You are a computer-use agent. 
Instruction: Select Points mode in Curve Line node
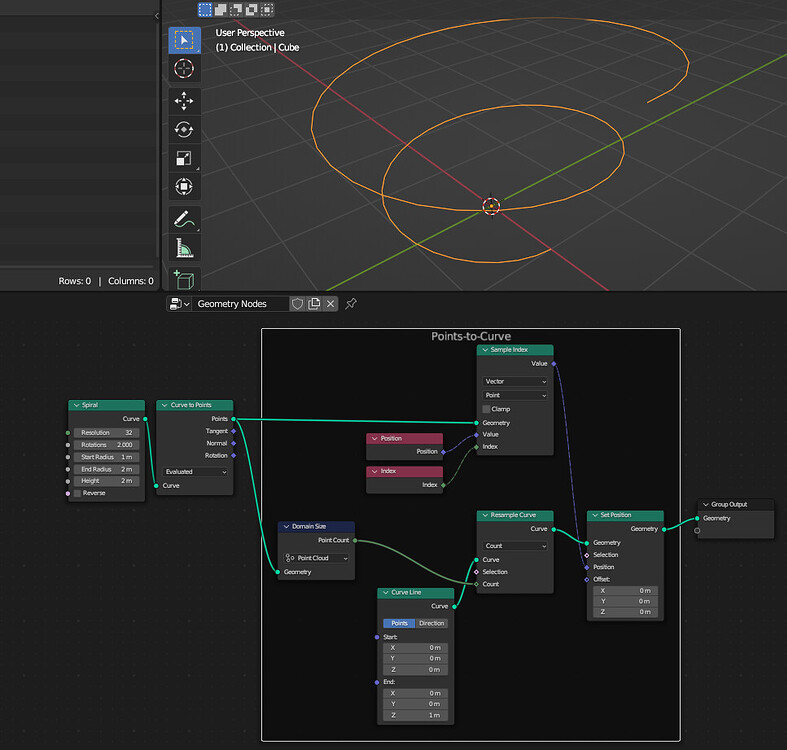400,623
